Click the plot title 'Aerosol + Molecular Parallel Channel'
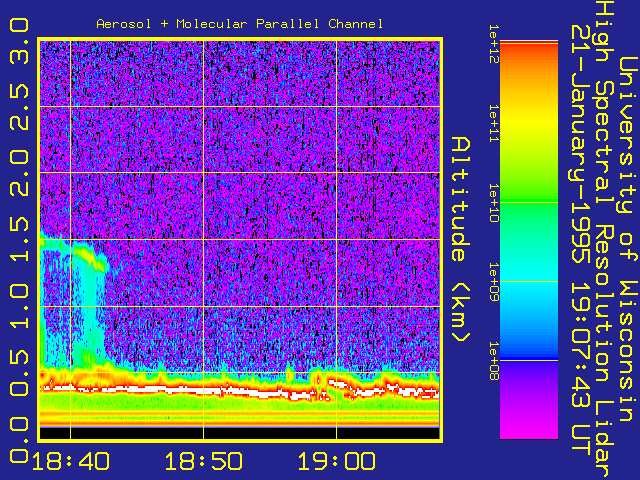 click(240, 24)
